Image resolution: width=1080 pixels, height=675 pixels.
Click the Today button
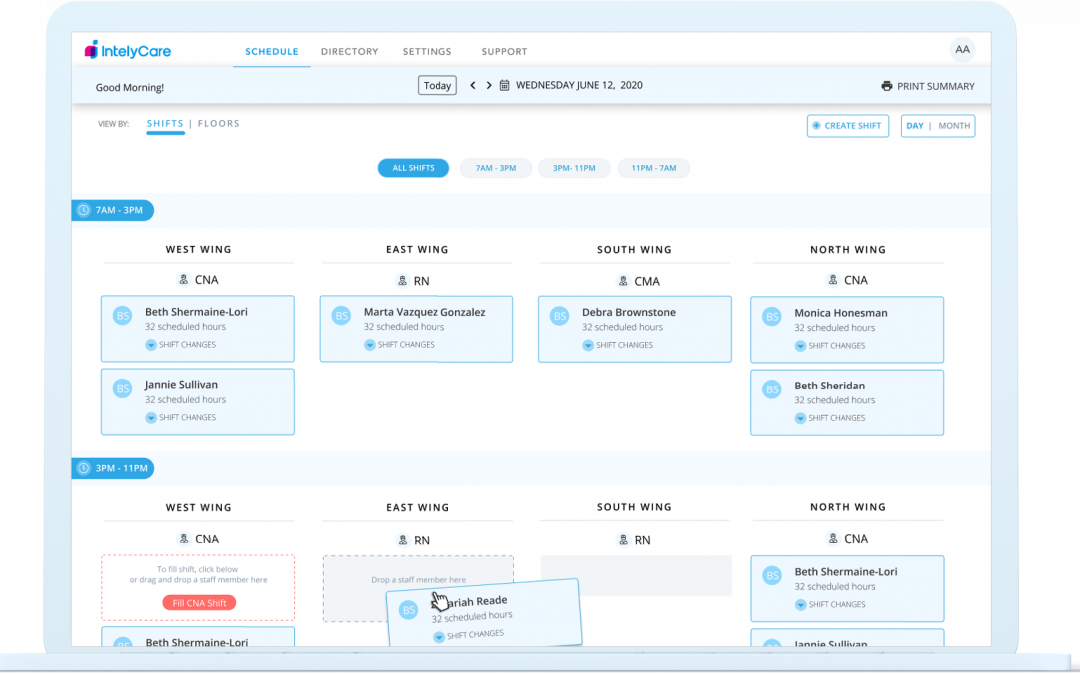[437, 86]
